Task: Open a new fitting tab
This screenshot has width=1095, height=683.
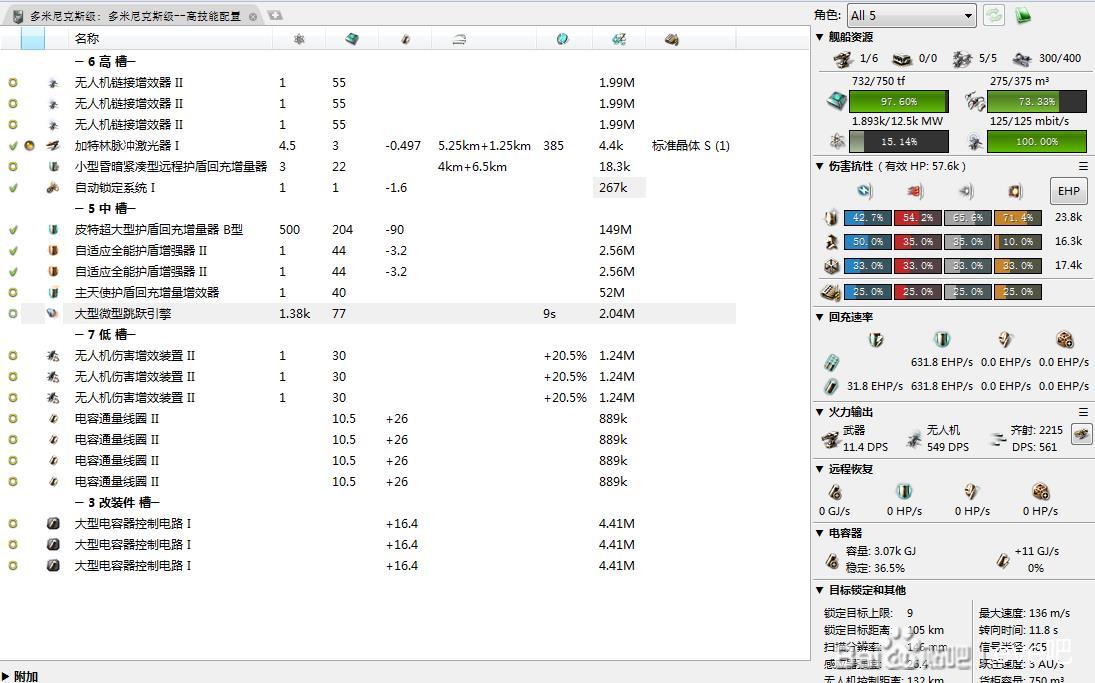Action: 275,15
